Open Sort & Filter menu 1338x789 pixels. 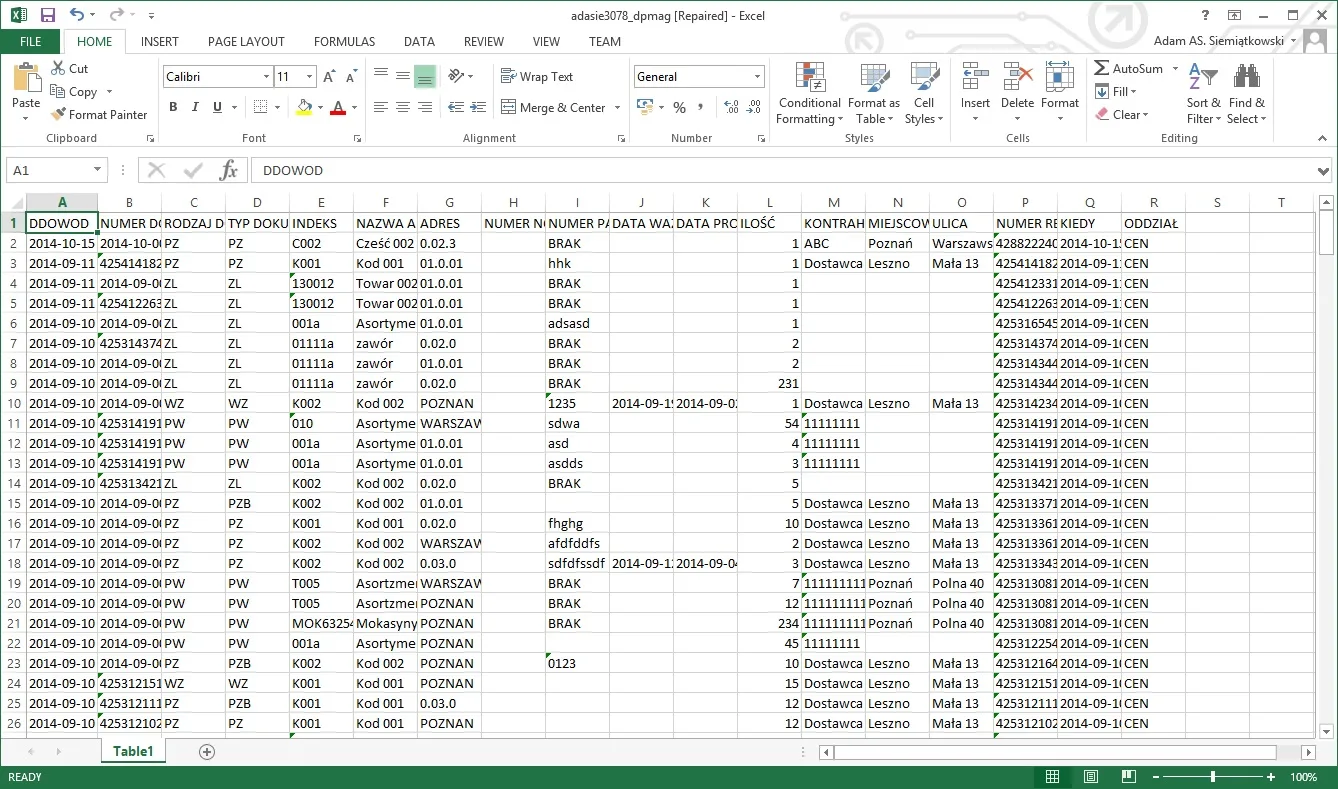(1204, 93)
